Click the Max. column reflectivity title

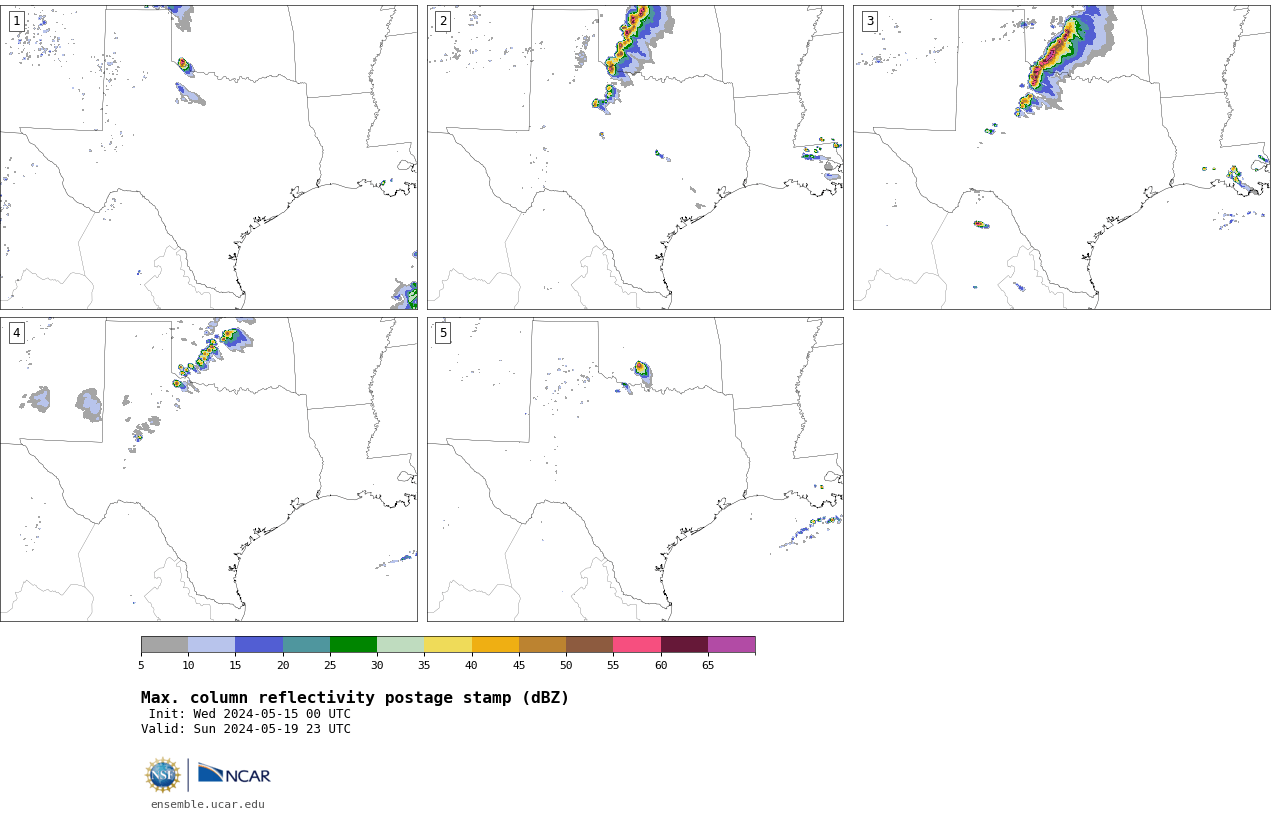[x=355, y=698]
